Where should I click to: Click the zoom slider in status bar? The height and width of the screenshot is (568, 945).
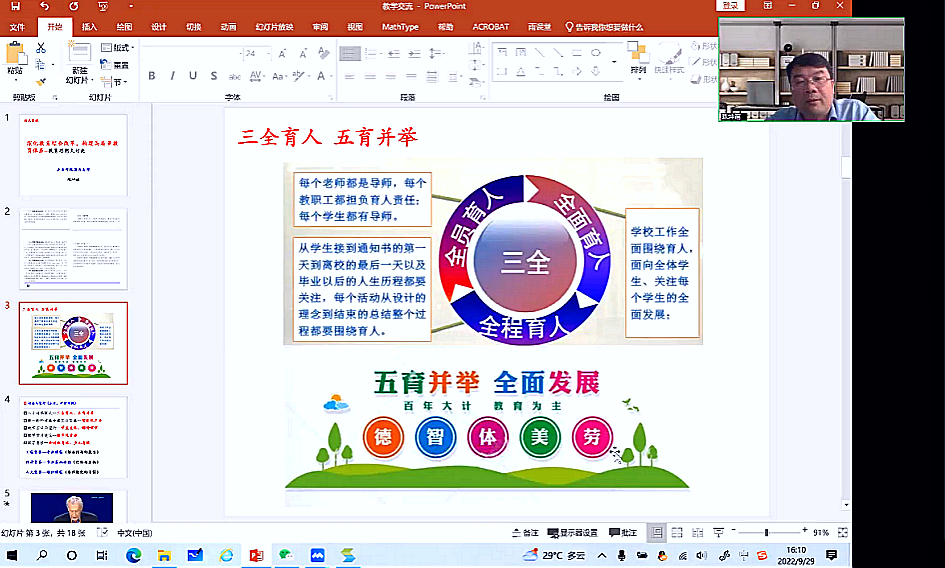coord(766,533)
